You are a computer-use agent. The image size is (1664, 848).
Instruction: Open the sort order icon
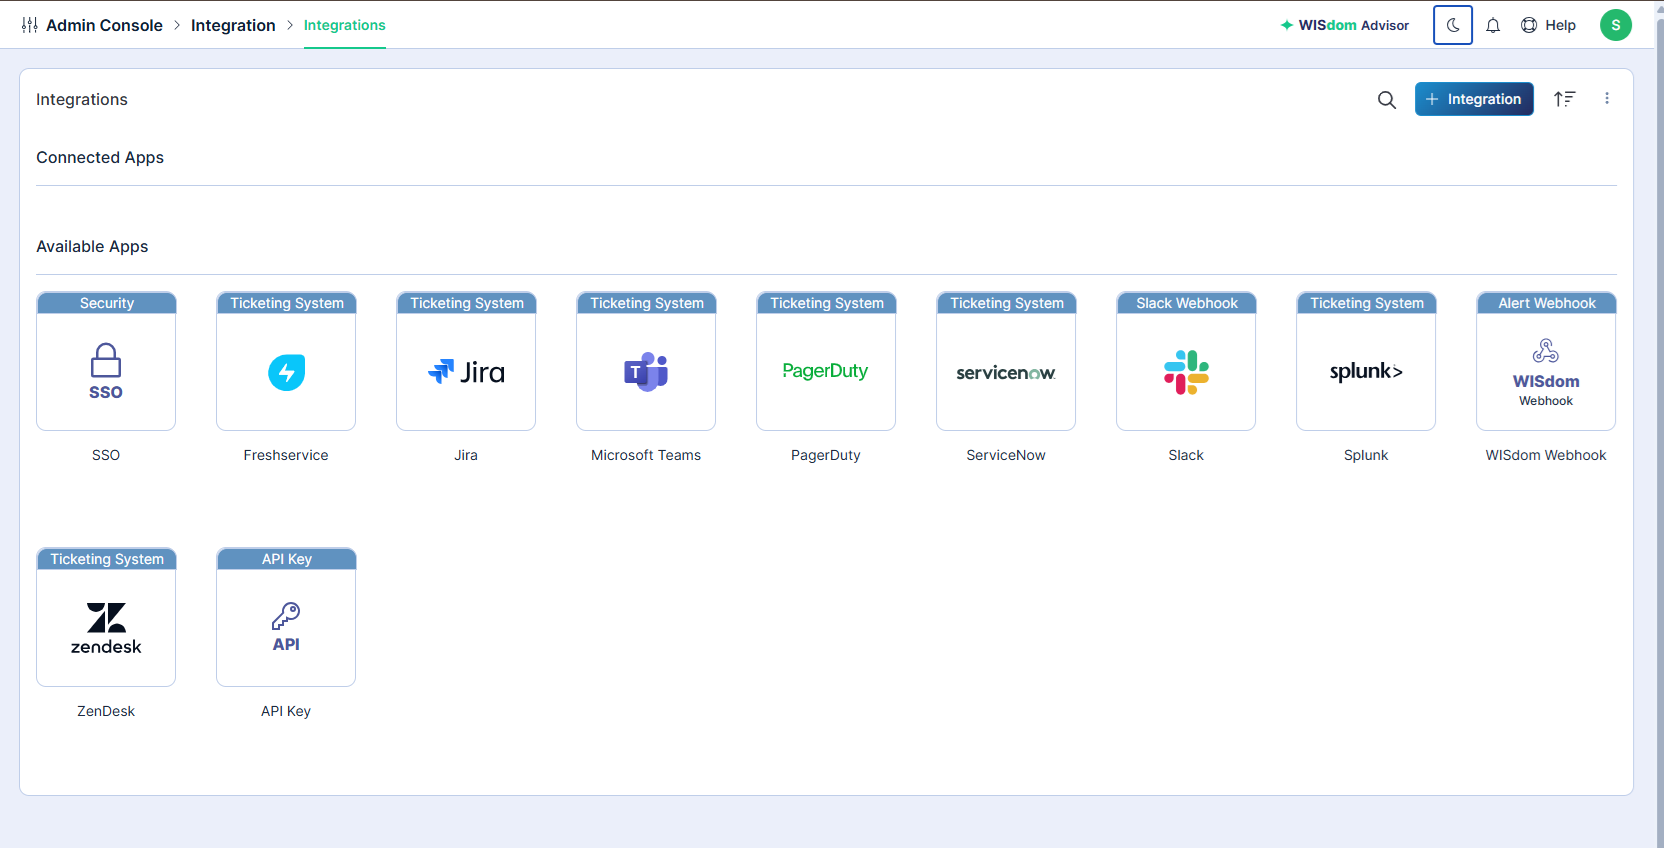coord(1564,99)
